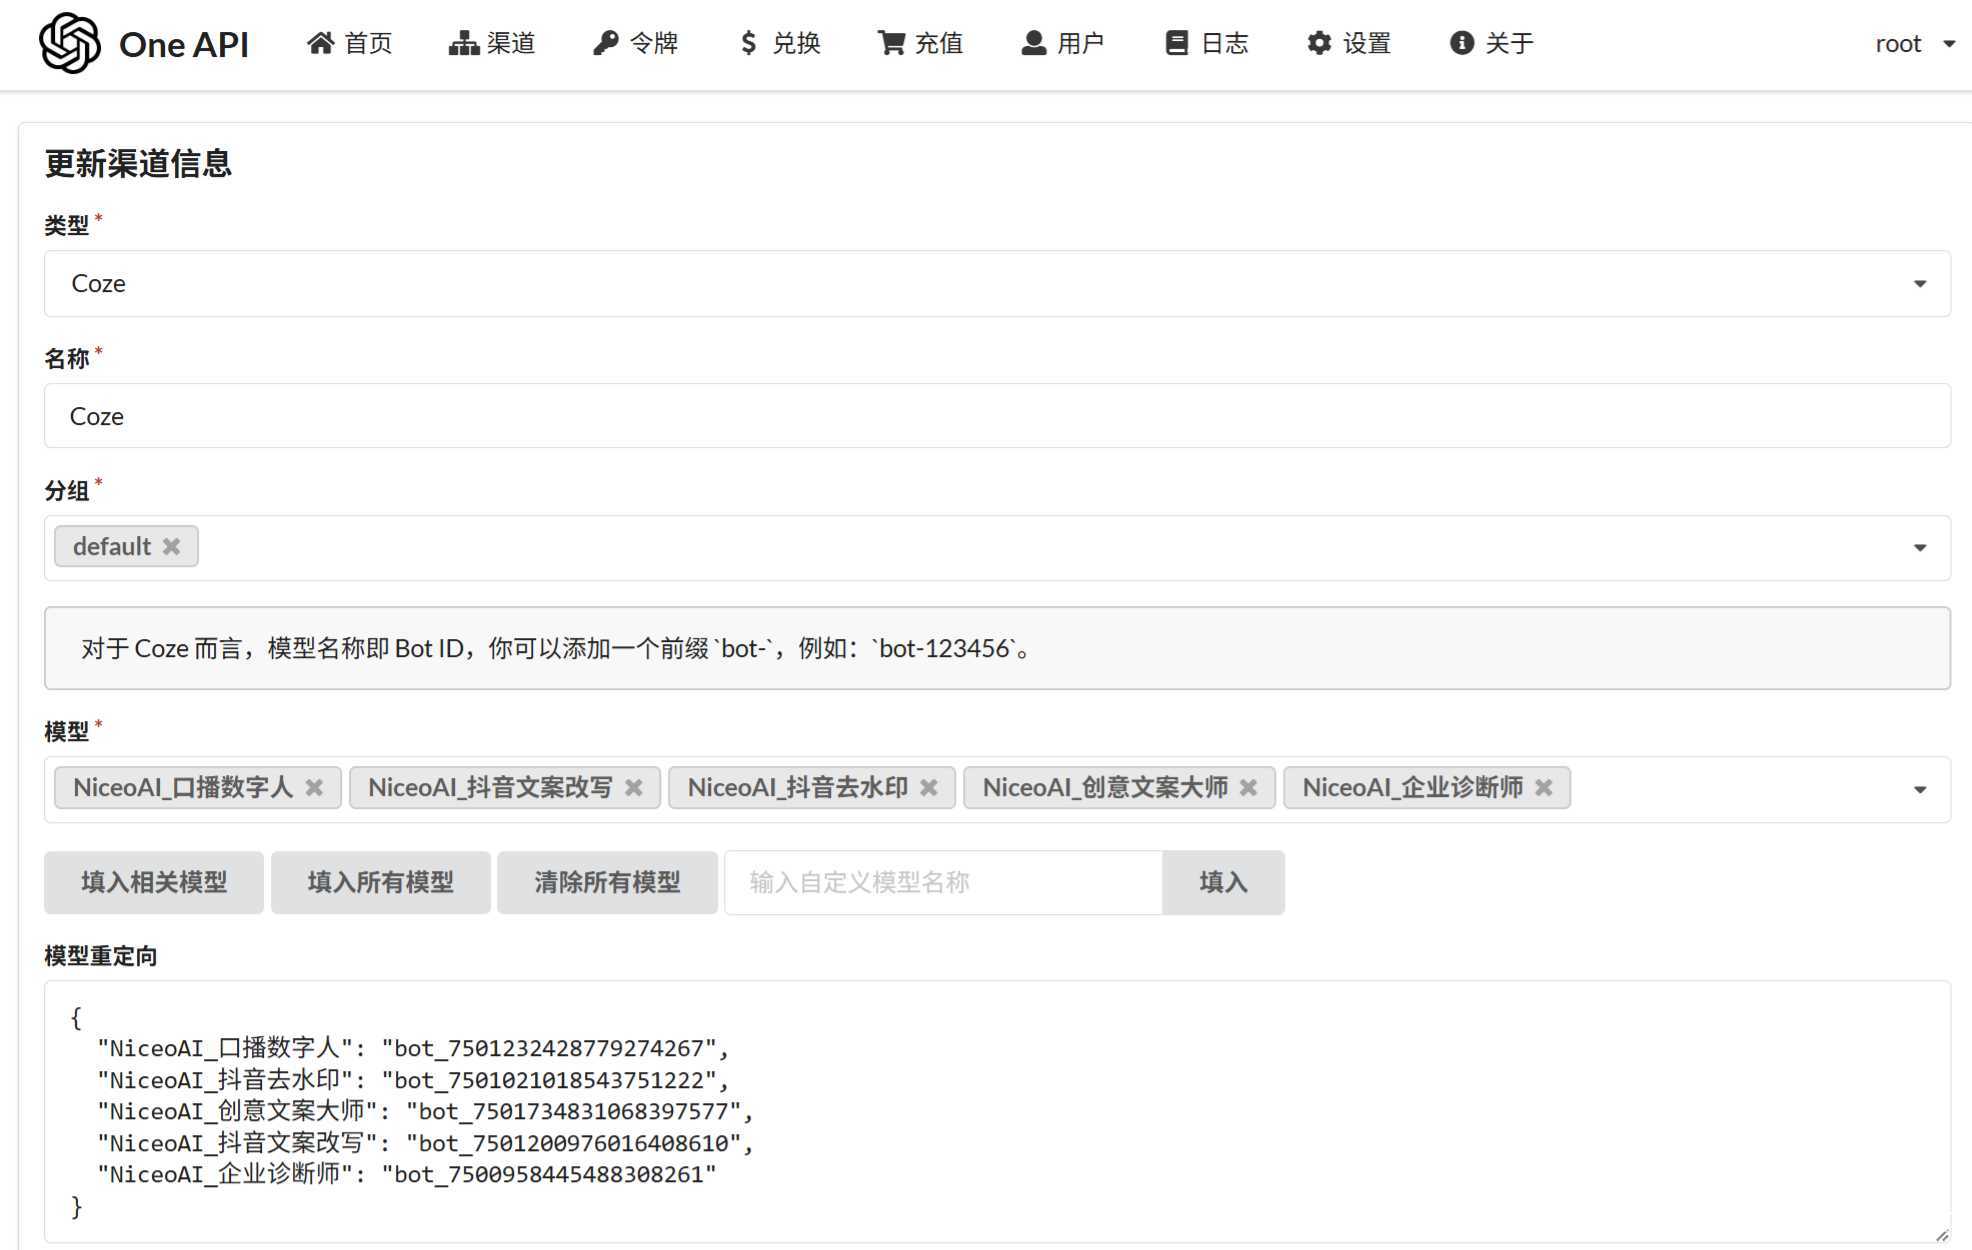Open the 关于 about page
The height and width of the screenshot is (1250, 1972).
(x=1491, y=43)
